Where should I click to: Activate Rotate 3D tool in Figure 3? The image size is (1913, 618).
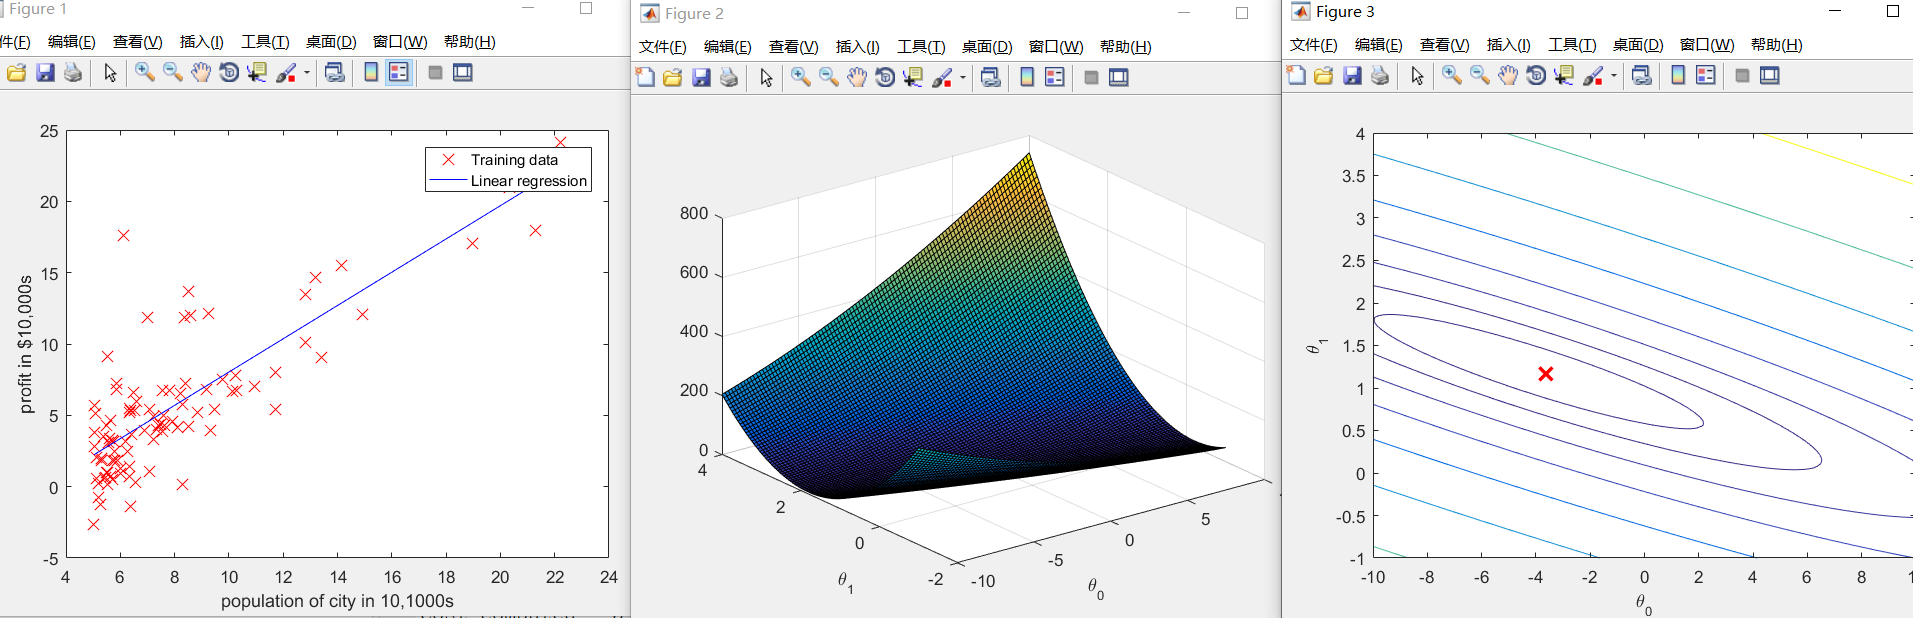click(x=1536, y=76)
